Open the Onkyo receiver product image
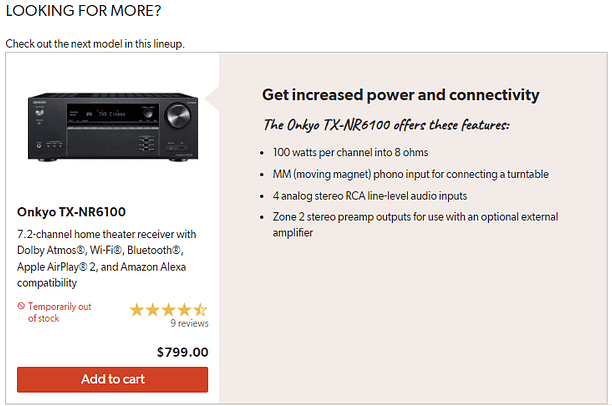612x406 pixels. click(113, 128)
